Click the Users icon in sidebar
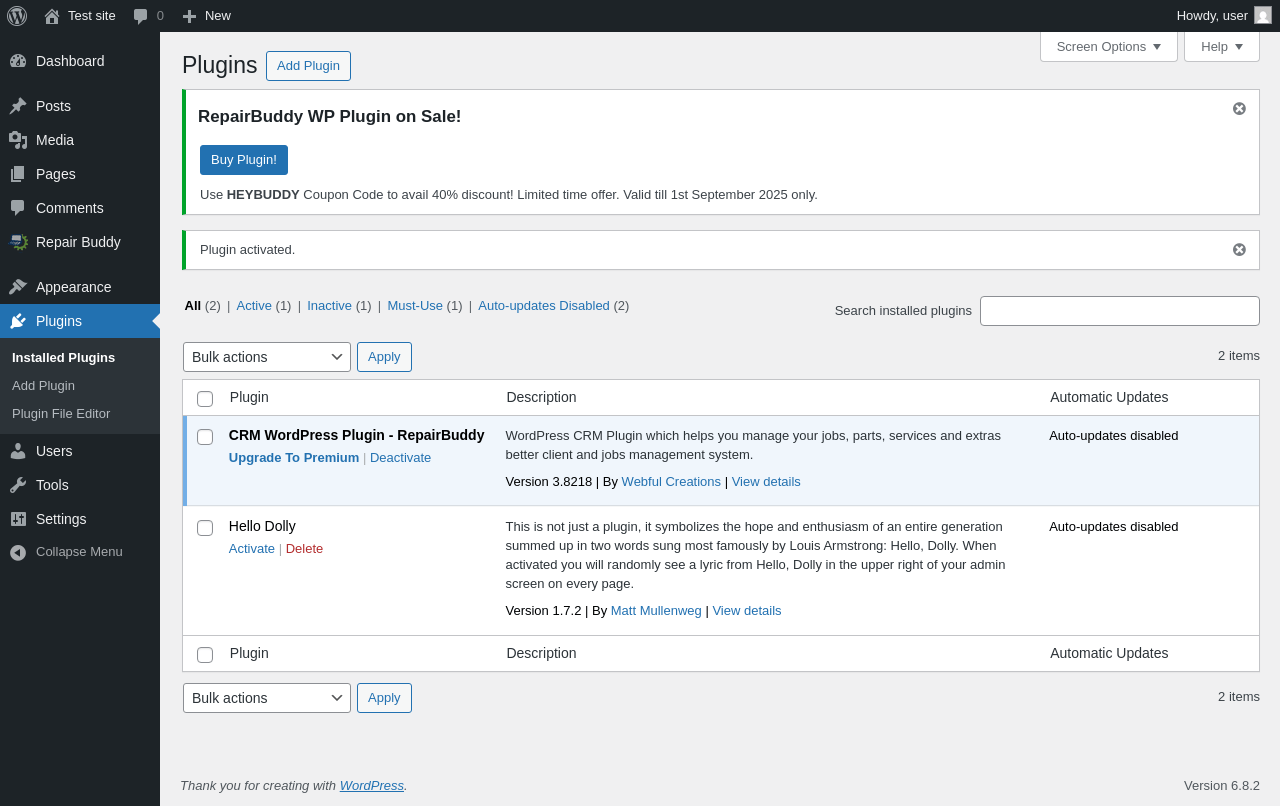1280x806 pixels. tap(18, 451)
